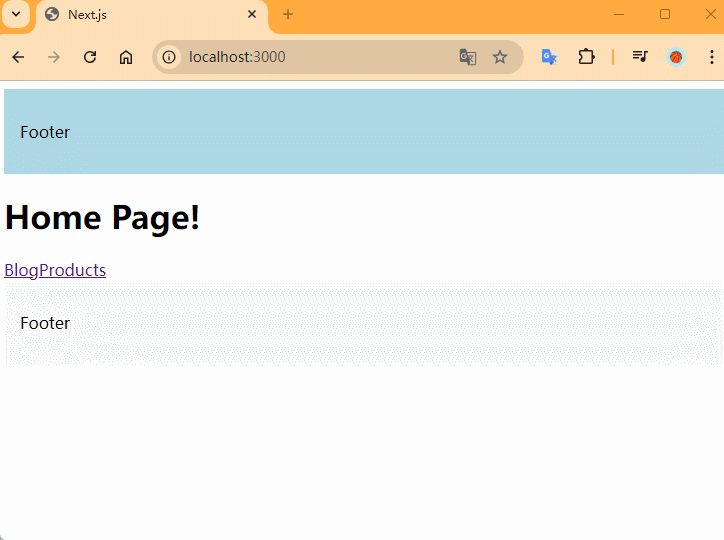Screen dimensions: 724x540
Task: Open Chrome's three-dot menu
Action: tap(711, 57)
